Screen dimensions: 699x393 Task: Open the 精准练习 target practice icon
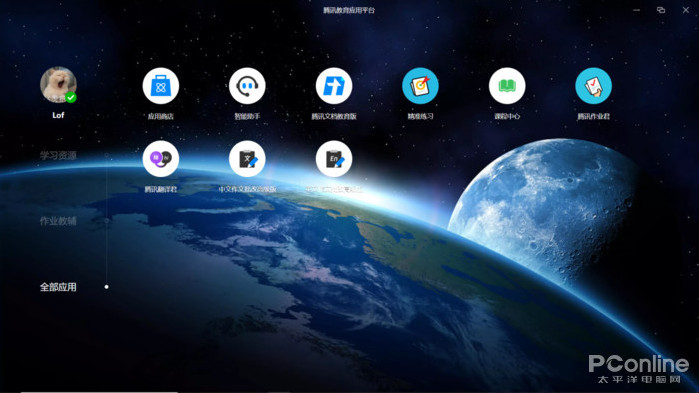click(420, 86)
